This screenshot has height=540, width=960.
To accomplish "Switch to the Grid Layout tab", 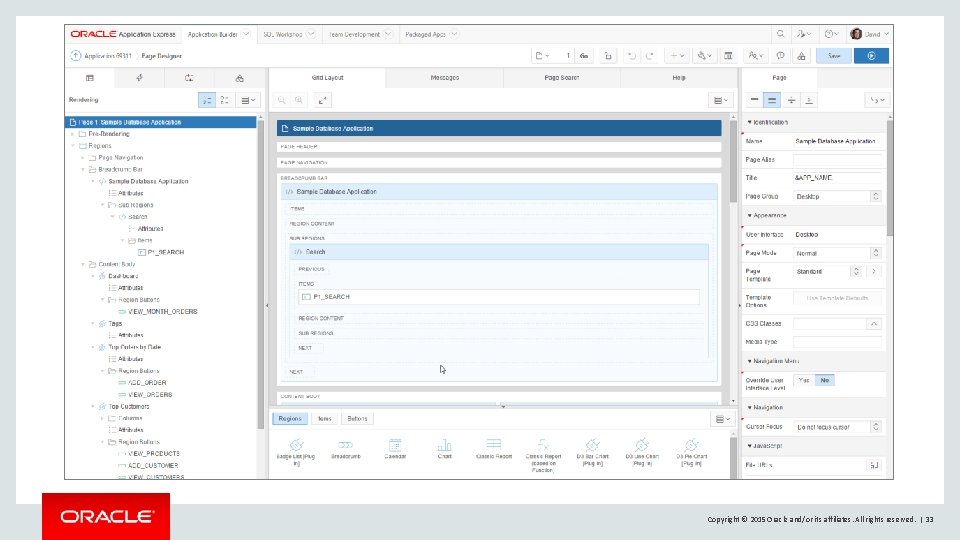I will coord(328,78).
